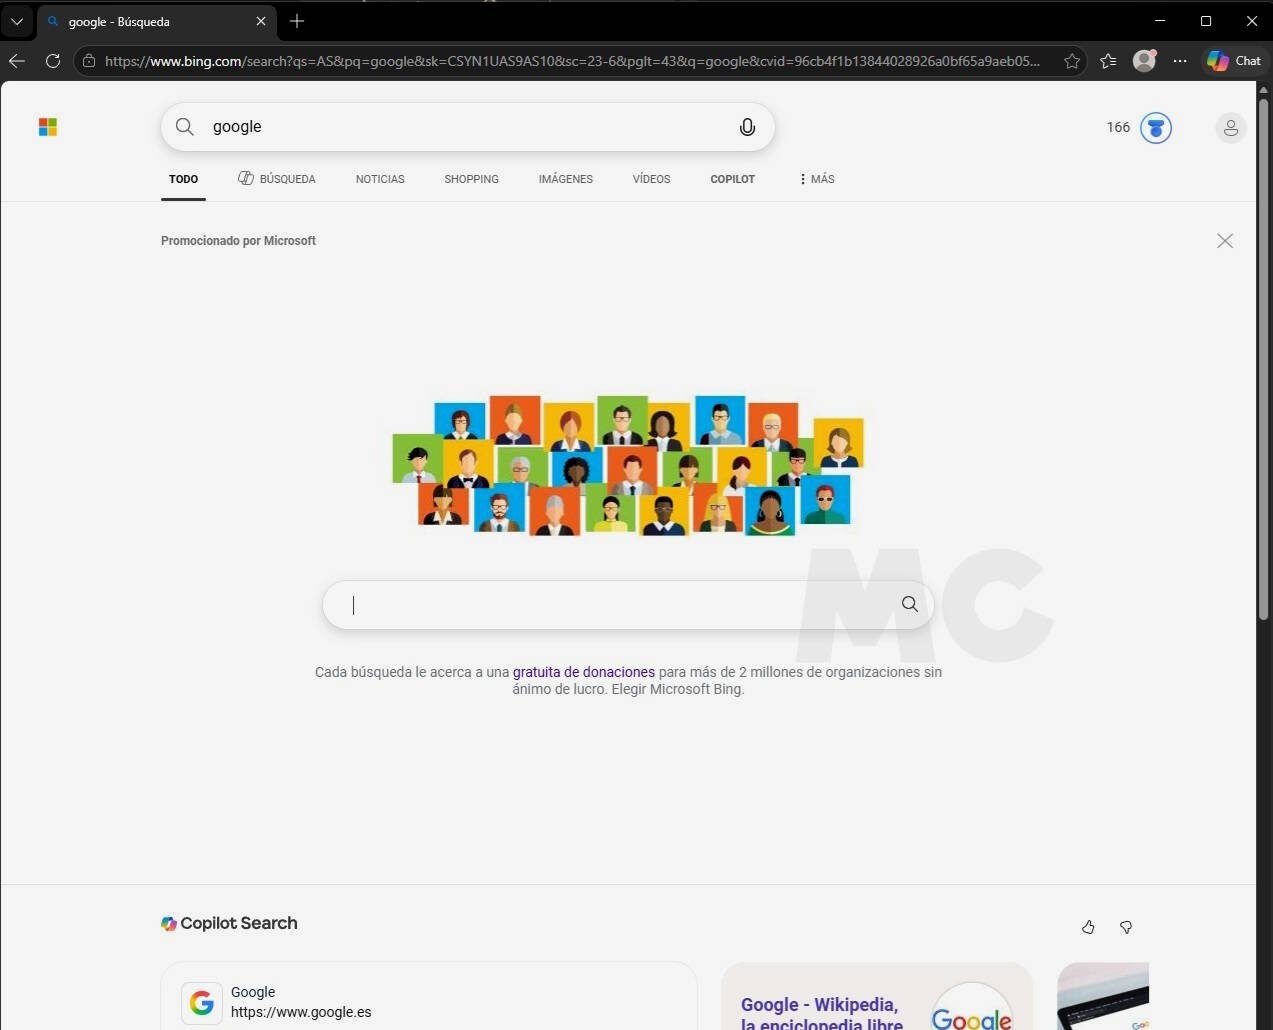Click the Google logo thumbnail on Wikipedia card
1273x1030 pixels.
(971, 1008)
